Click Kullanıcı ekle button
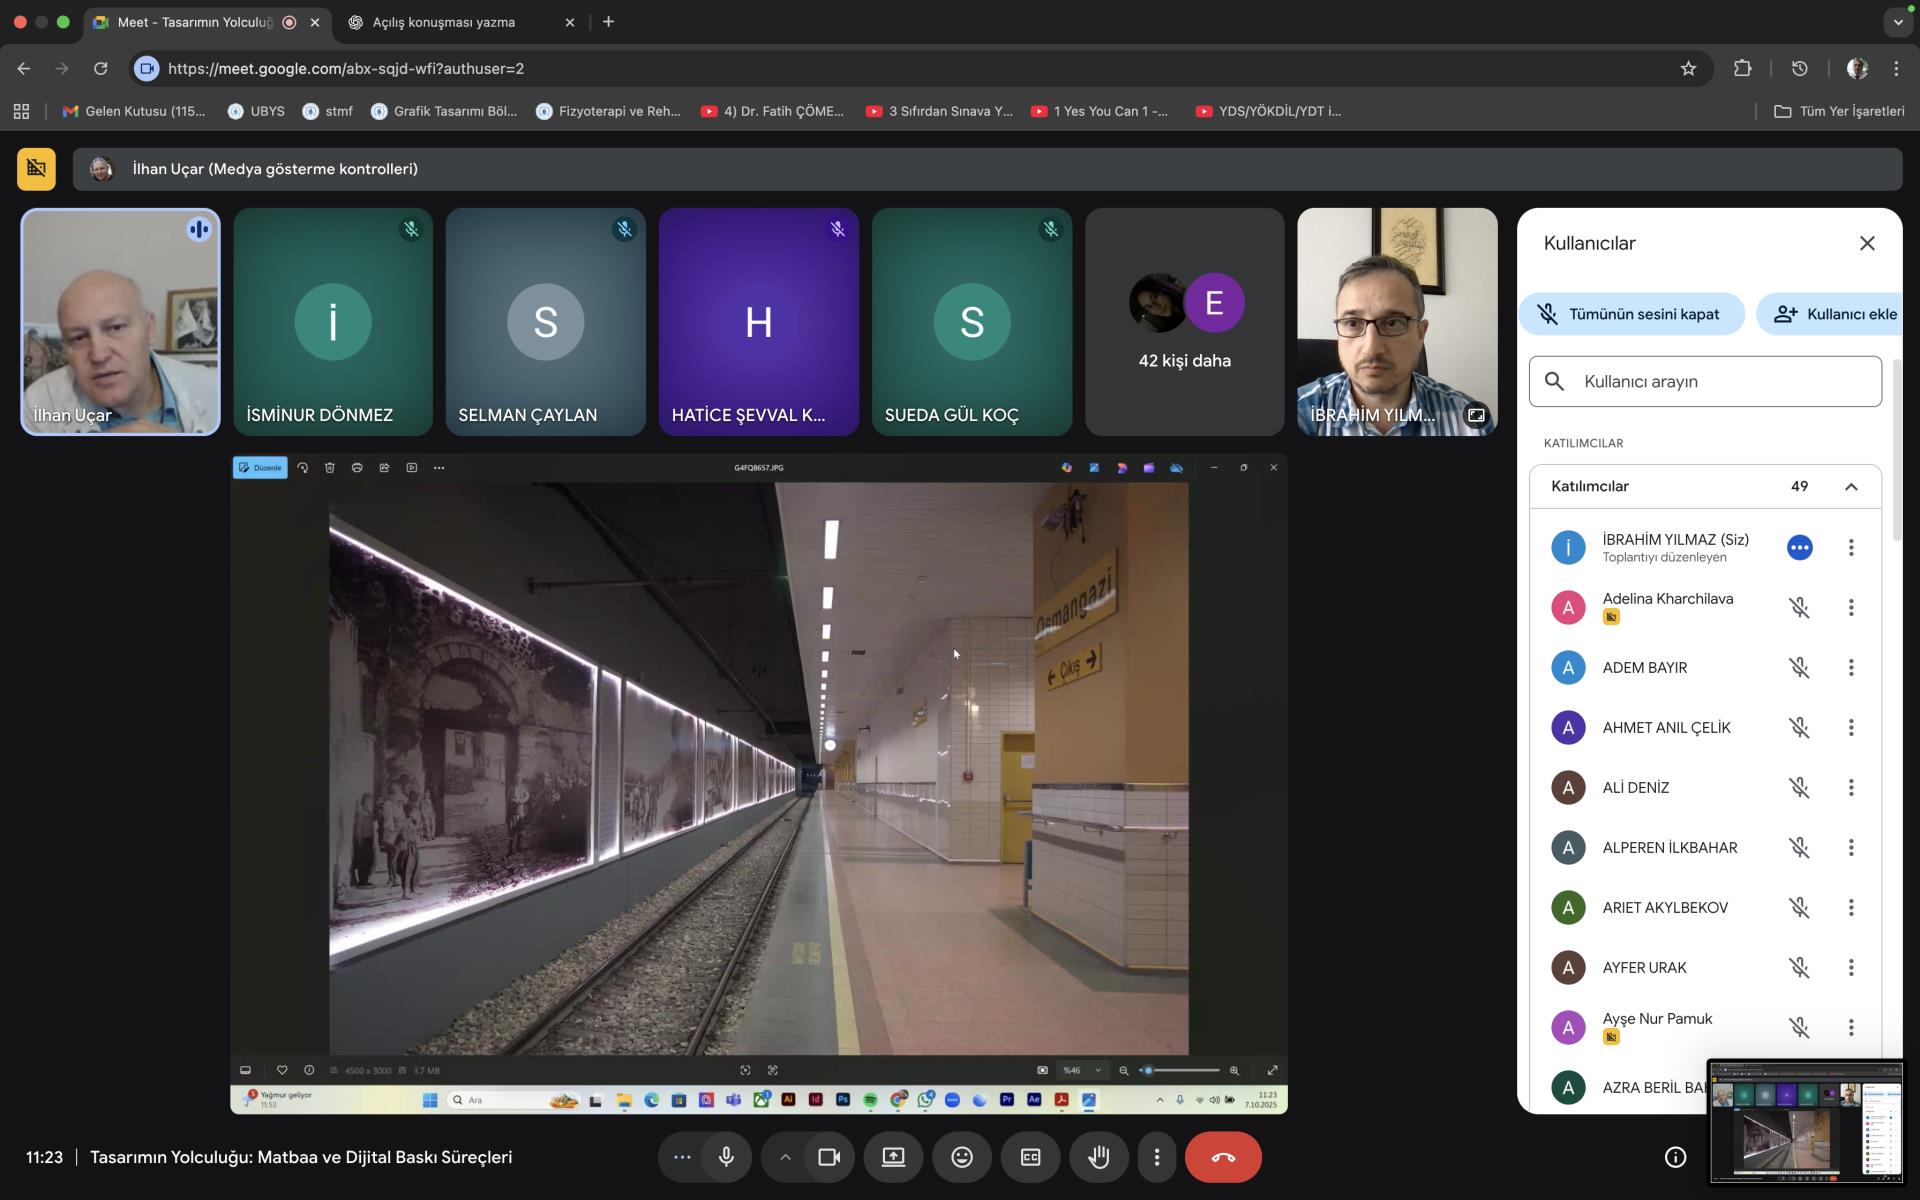1920x1200 pixels. click(1835, 314)
